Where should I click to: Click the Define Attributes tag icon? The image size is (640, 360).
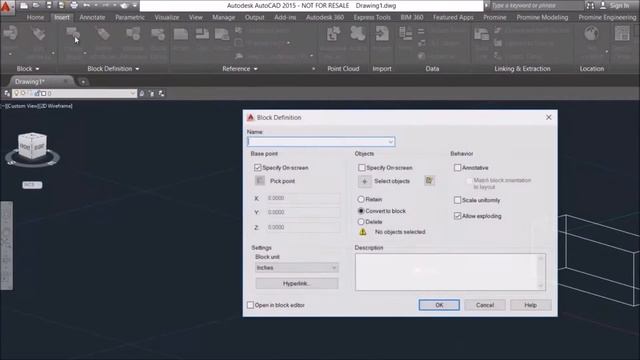(x=103, y=34)
